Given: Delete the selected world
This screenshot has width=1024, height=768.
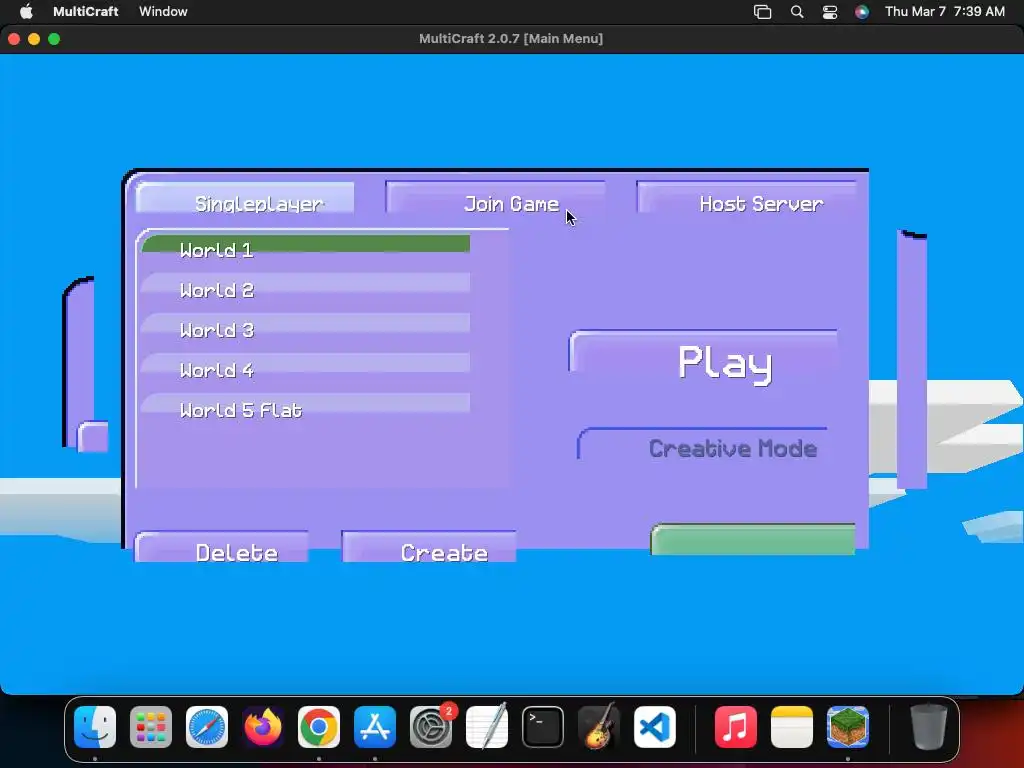Looking at the screenshot, I should click(222, 547).
